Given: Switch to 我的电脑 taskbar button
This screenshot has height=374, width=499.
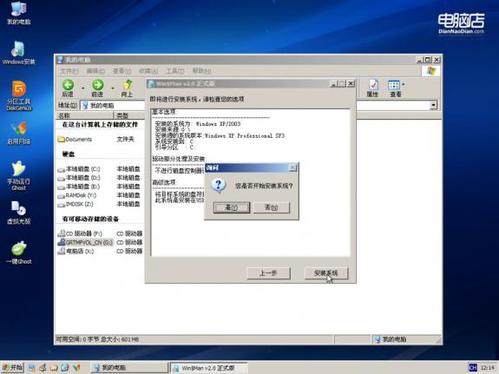Looking at the screenshot, I should 129,368.
